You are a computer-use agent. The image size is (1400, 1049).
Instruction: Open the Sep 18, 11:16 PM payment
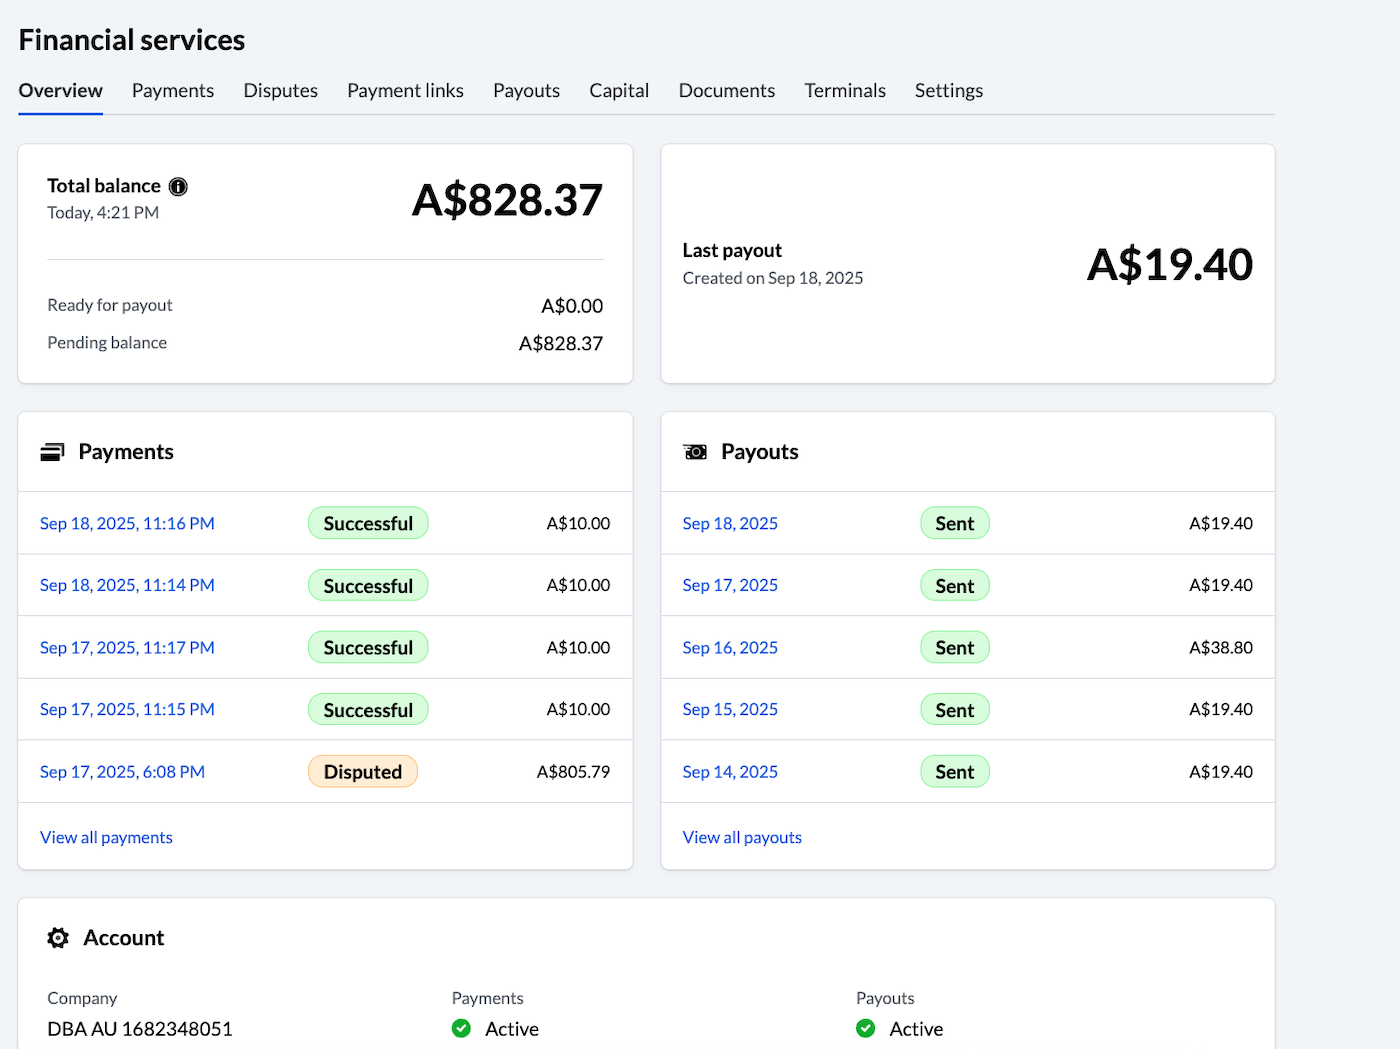point(126,523)
